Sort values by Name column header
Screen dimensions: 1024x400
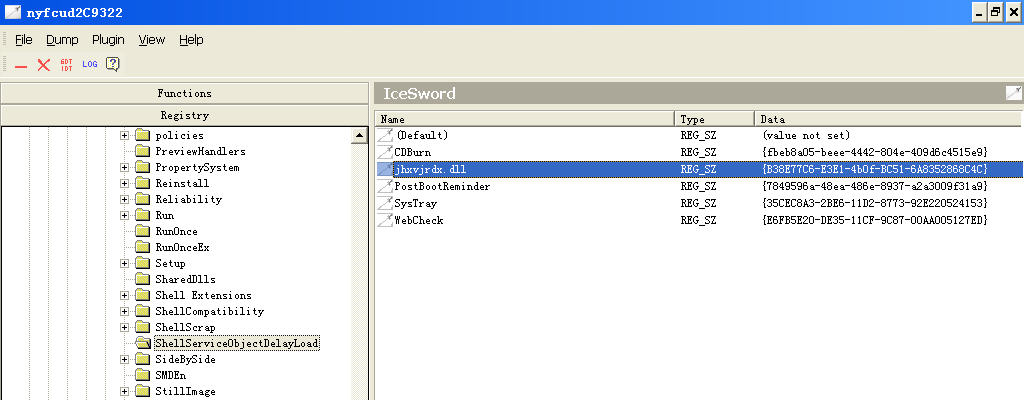pyautogui.click(x=524, y=119)
